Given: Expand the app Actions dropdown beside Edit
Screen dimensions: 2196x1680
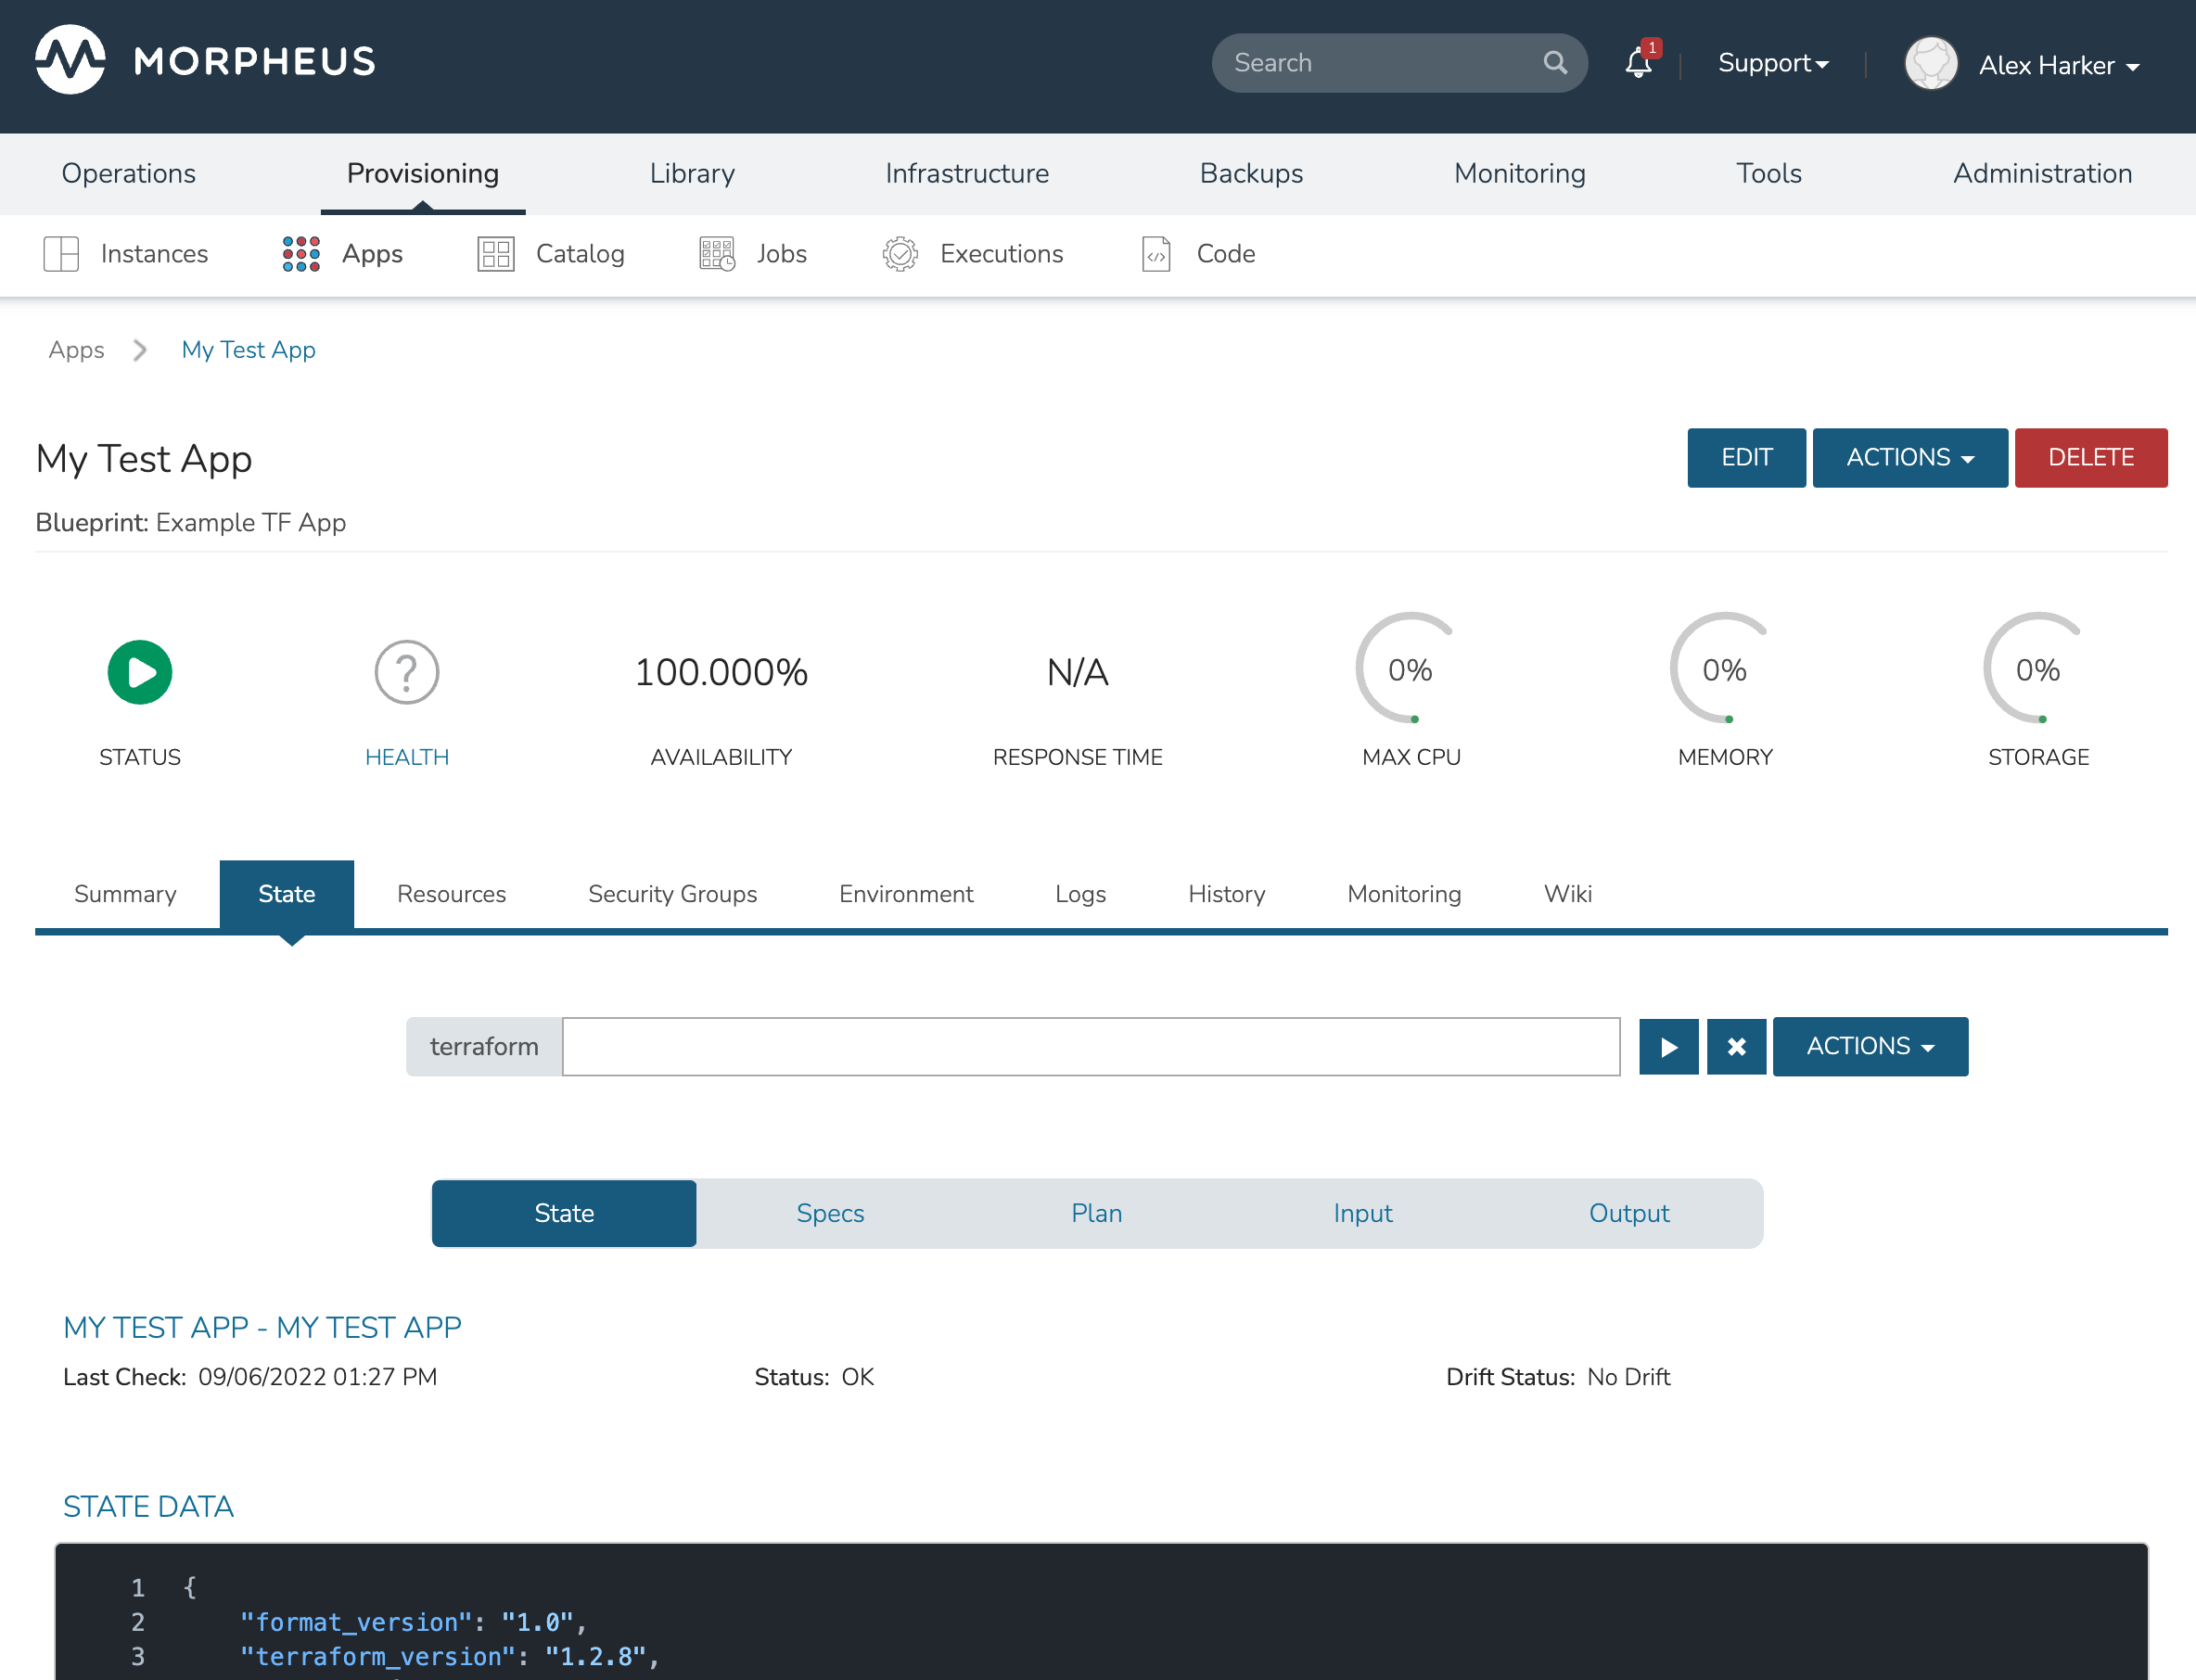Looking at the screenshot, I should point(1909,458).
